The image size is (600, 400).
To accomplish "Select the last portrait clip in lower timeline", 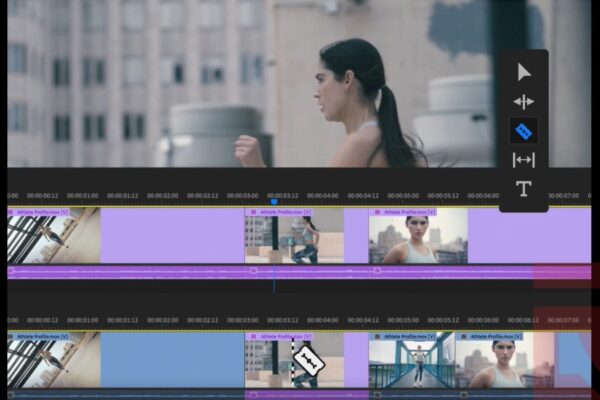I will pyautogui.click(x=495, y=362).
